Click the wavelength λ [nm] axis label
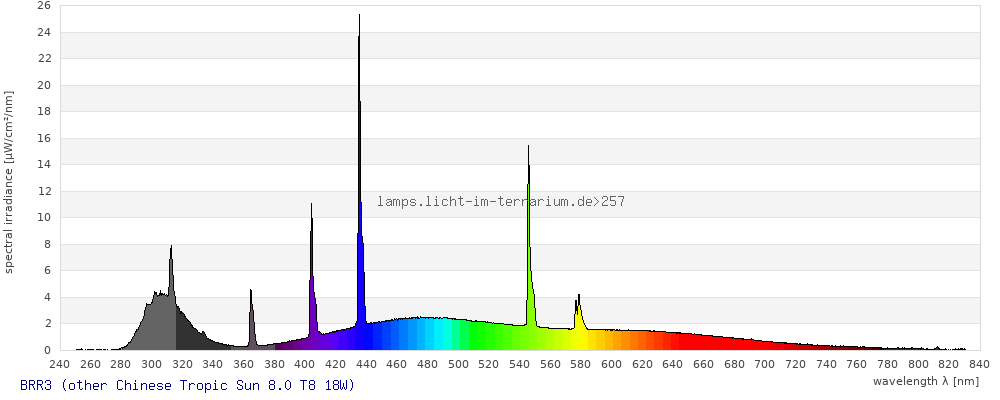Image resolution: width=1000 pixels, height=400 pixels. pos(925,381)
